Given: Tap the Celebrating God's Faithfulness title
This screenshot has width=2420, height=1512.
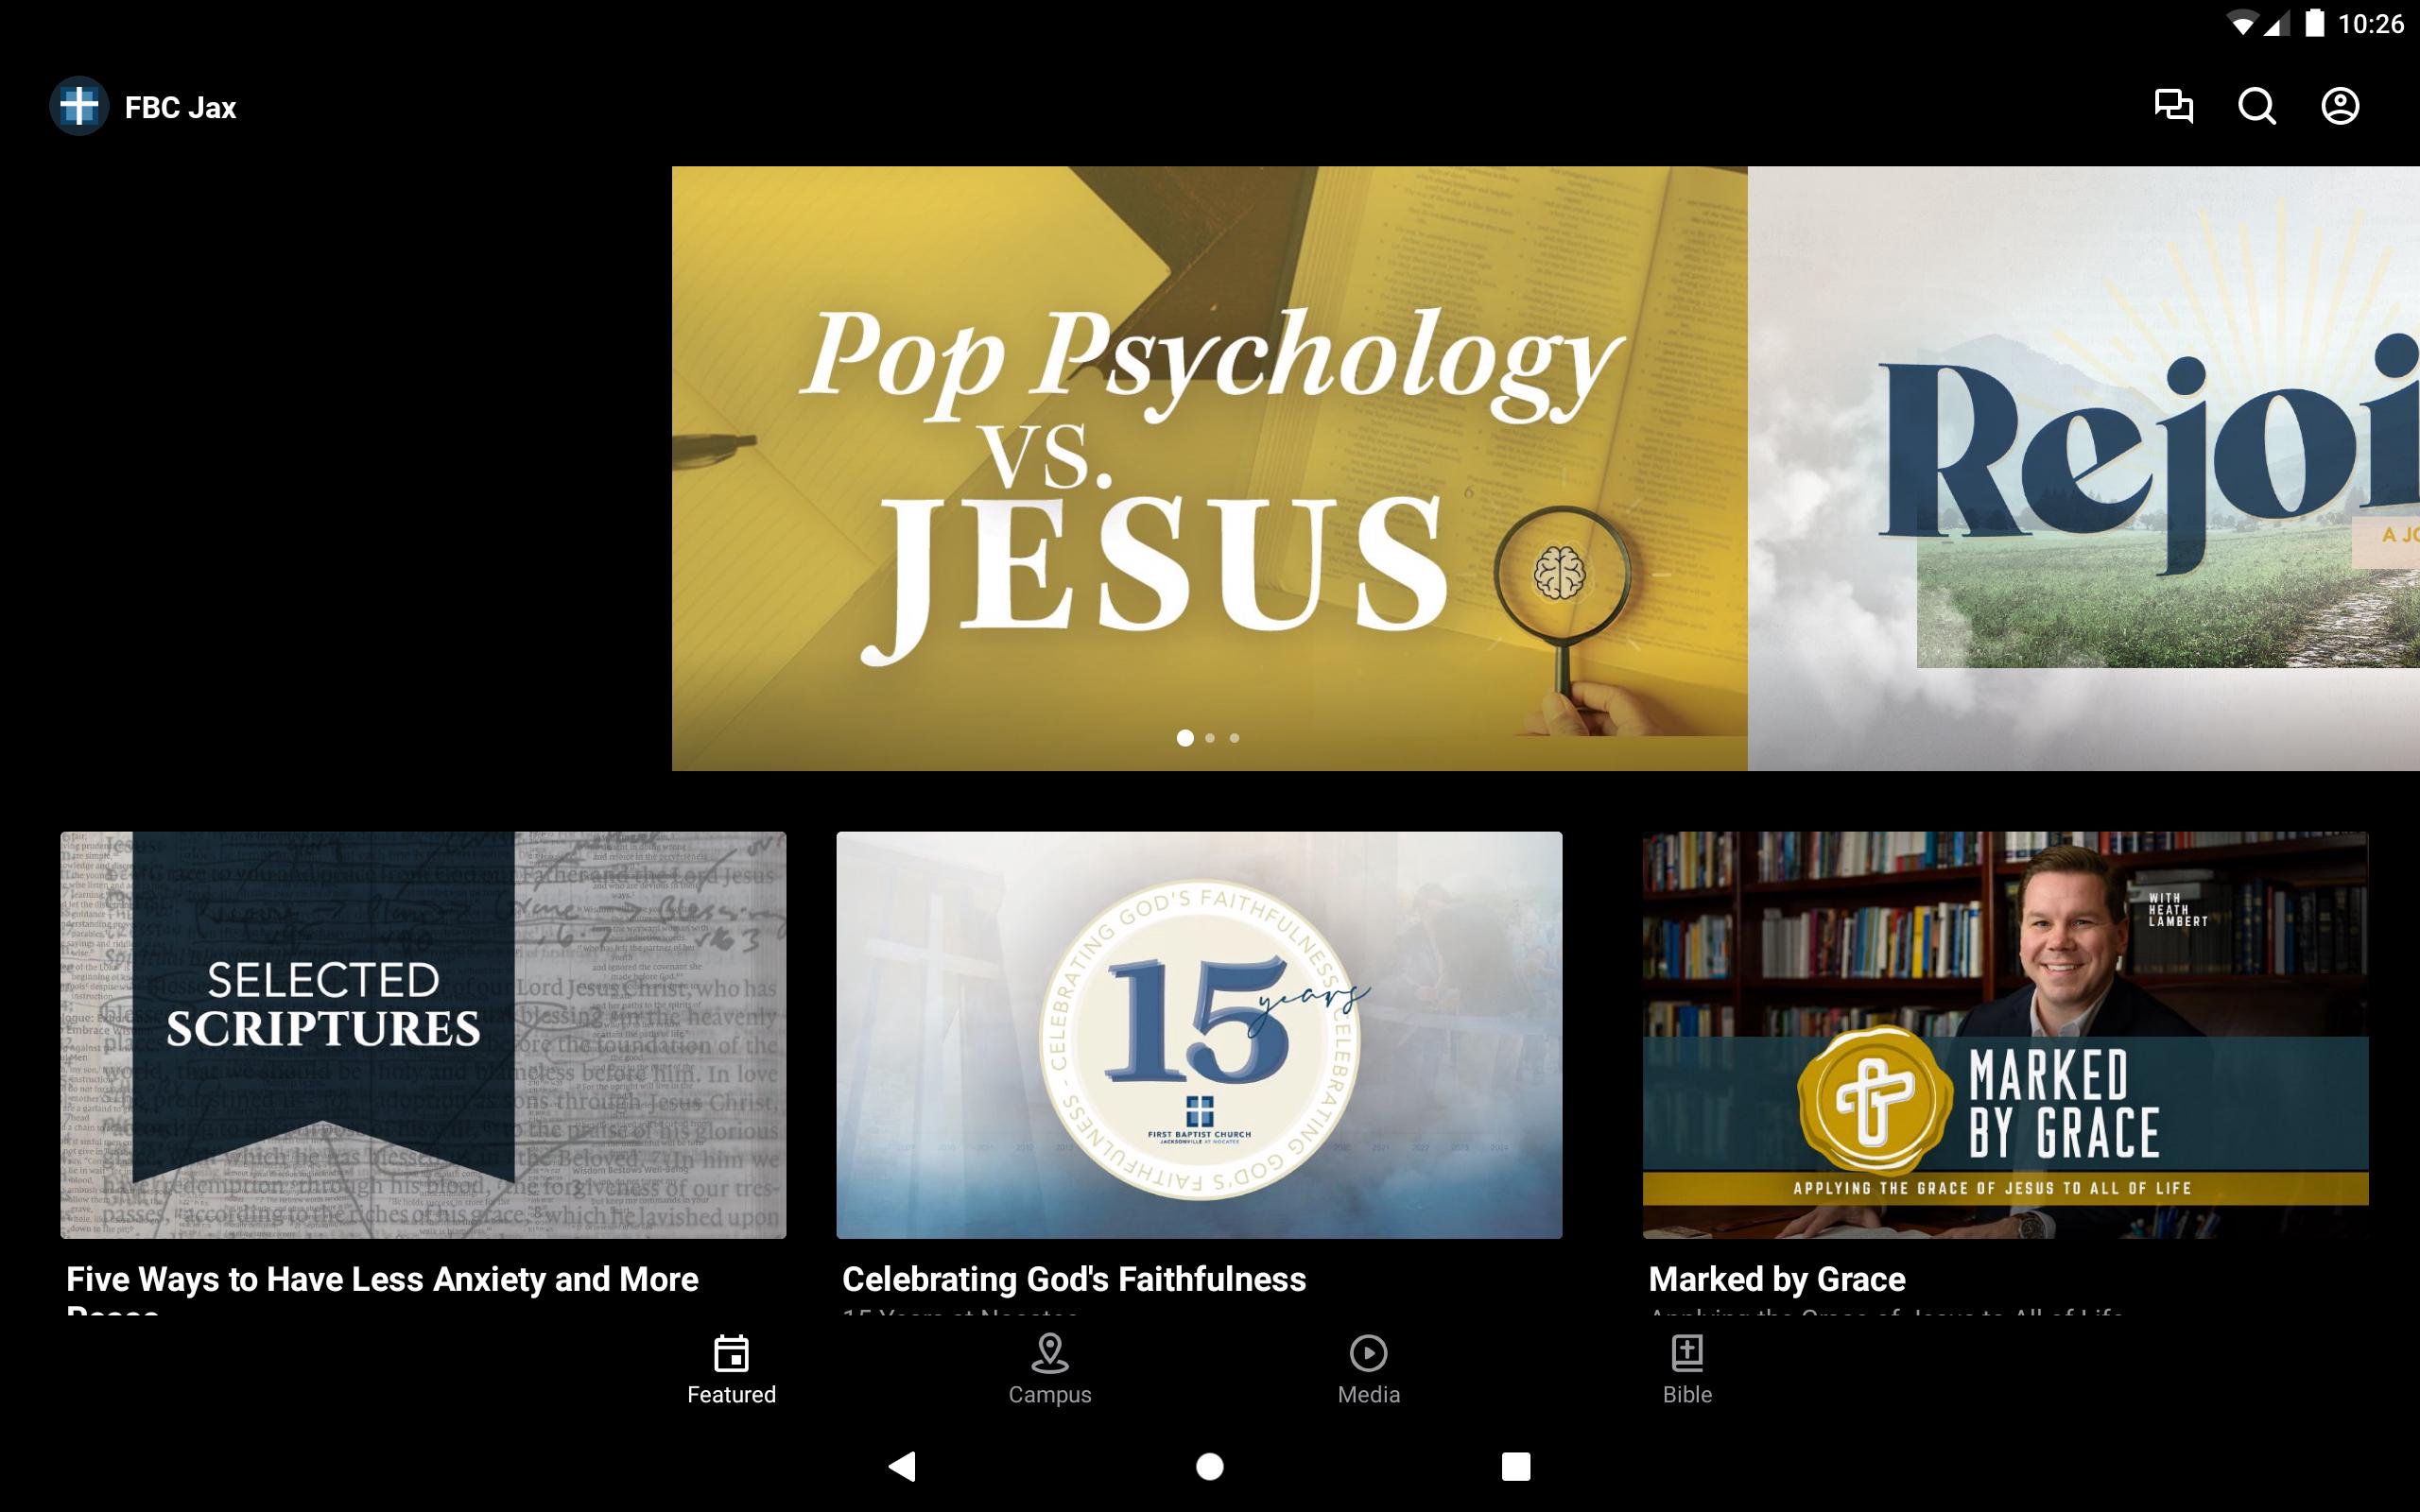Looking at the screenshot, I should (x=1073, y=1279).
